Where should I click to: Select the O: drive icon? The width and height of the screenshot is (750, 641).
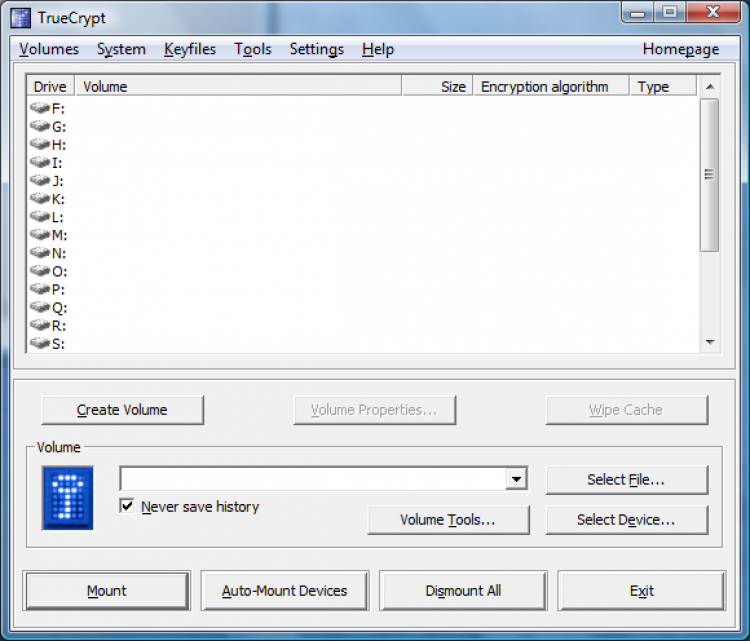click(40, 271)
